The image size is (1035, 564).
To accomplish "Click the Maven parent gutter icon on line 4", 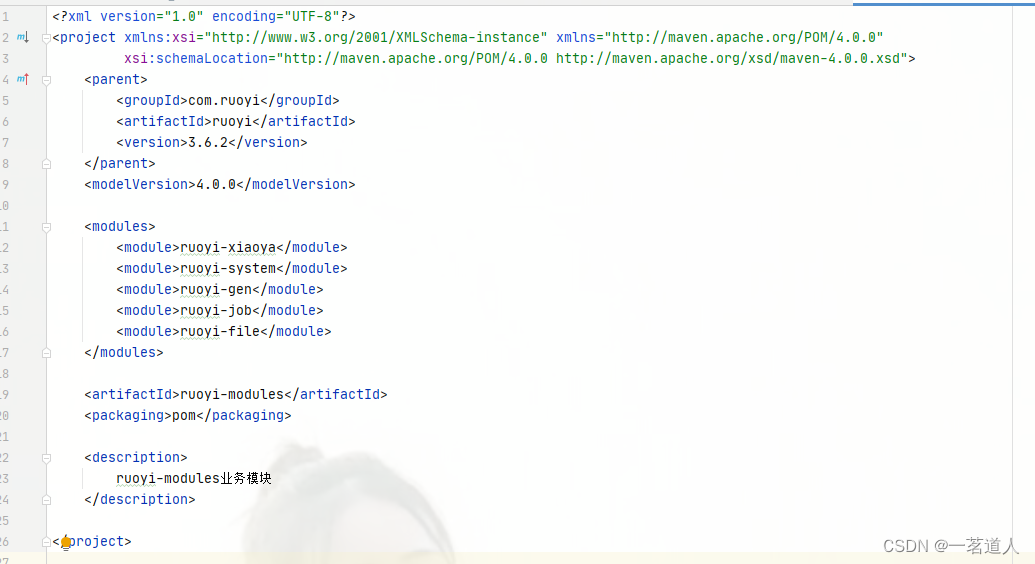I will pyautogui.click(x=22, y=80).
